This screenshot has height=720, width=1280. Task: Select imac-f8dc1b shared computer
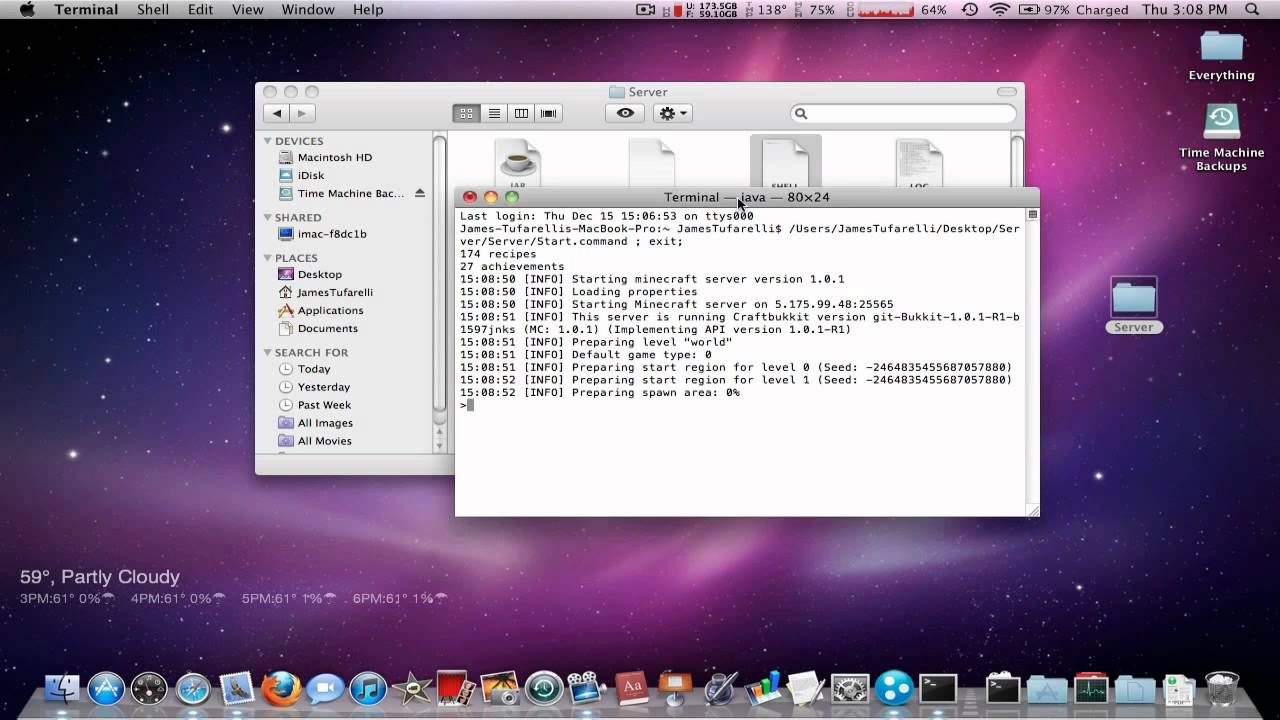[x=331, y=234]
